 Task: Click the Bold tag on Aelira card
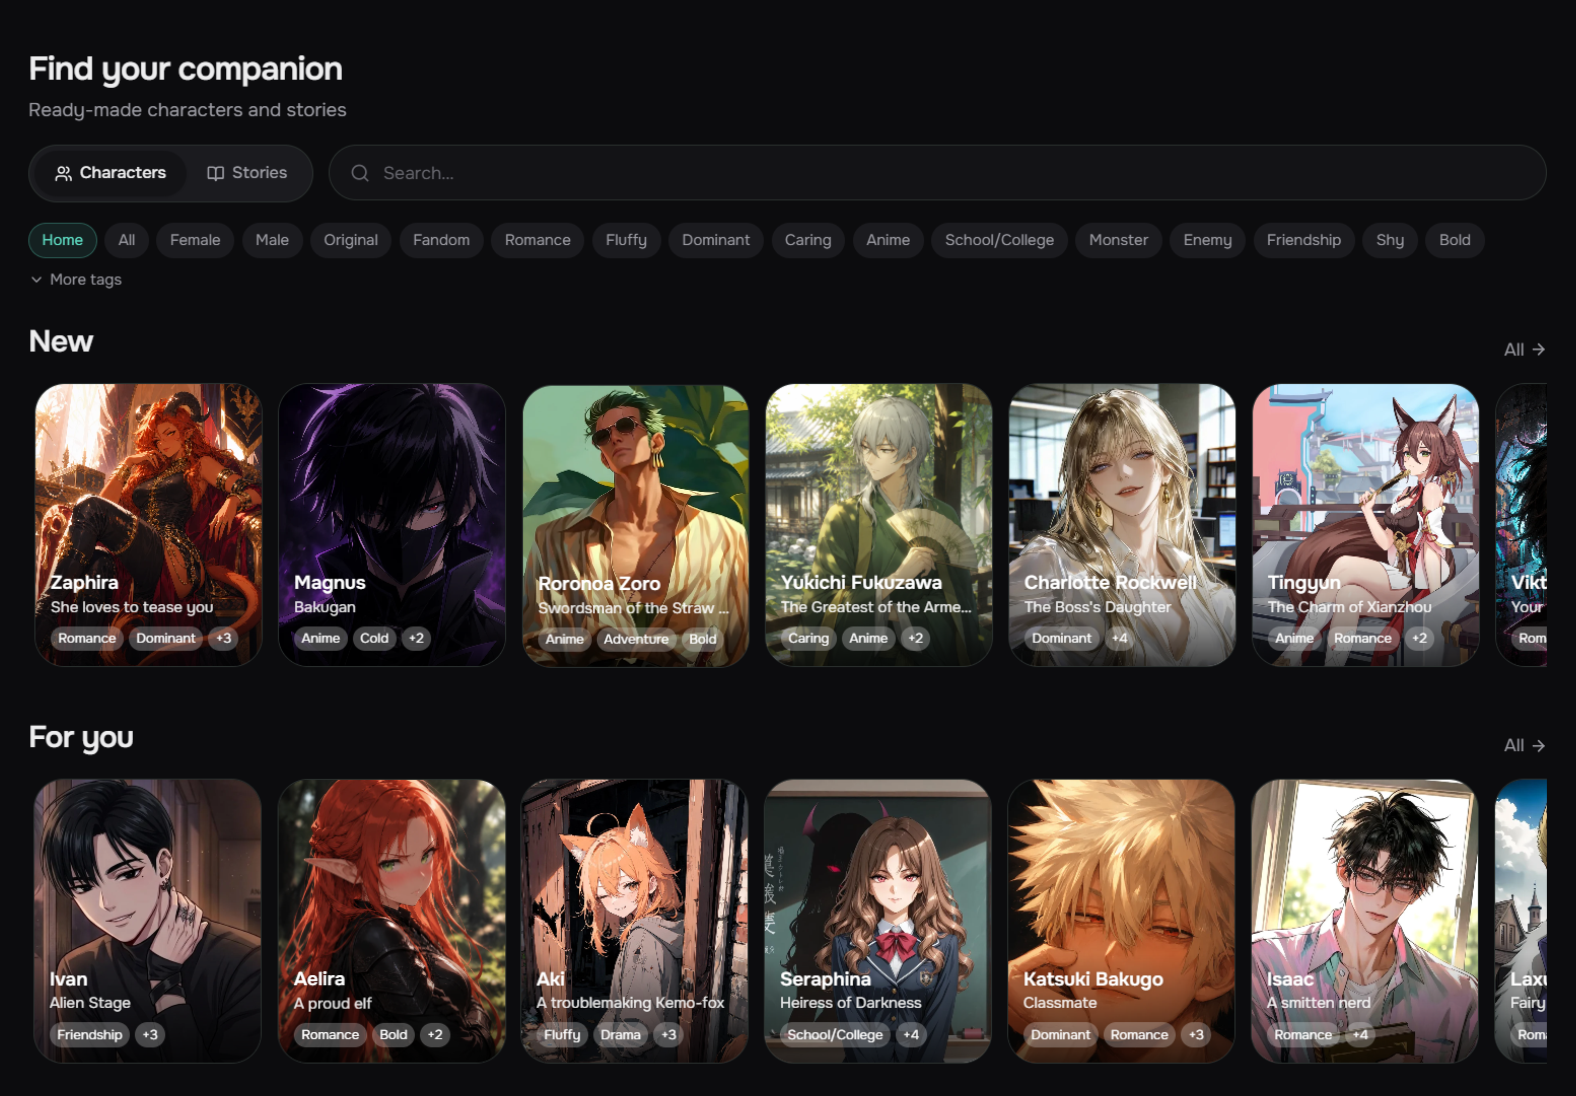click(394, 1035)
